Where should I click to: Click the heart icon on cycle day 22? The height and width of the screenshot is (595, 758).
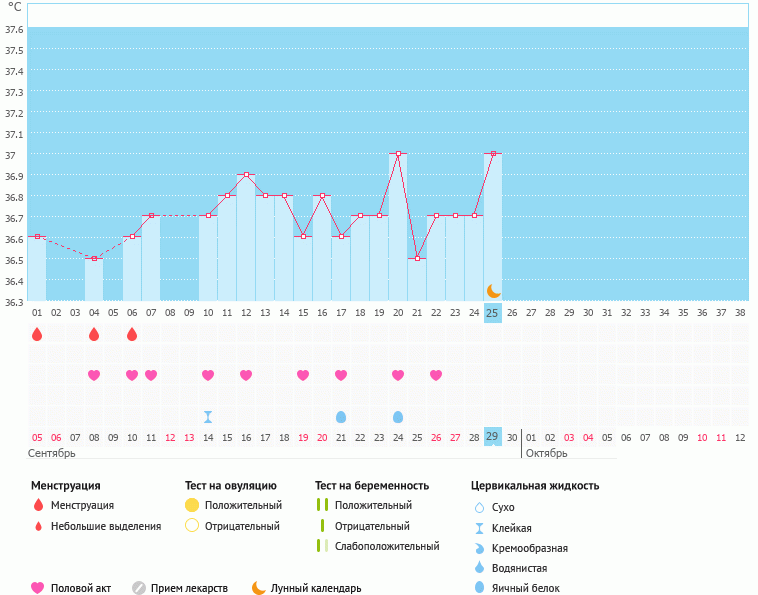coord(436,375)
